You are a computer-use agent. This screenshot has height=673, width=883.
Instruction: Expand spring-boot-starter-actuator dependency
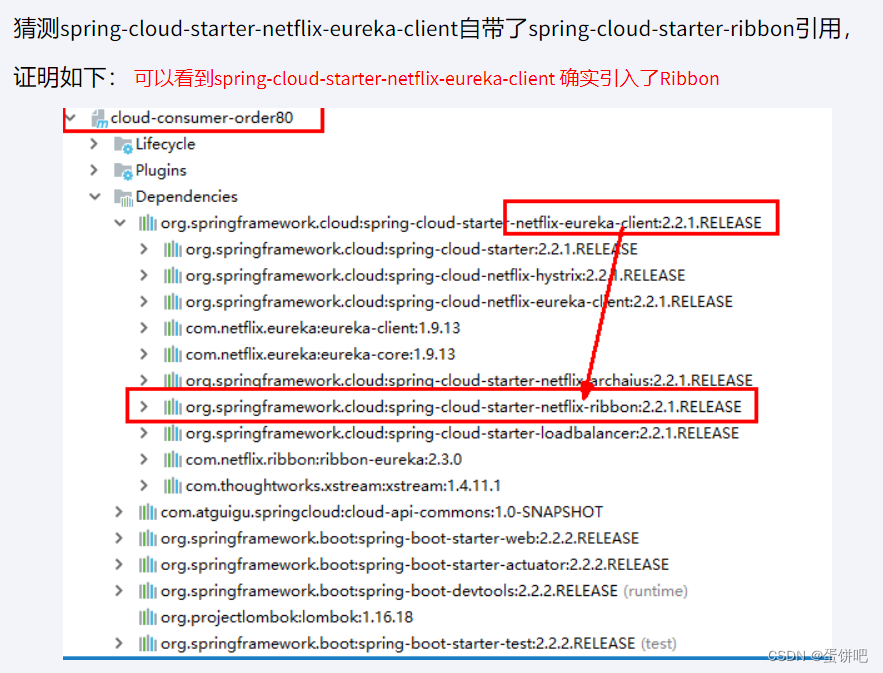(x=119, y=564)
